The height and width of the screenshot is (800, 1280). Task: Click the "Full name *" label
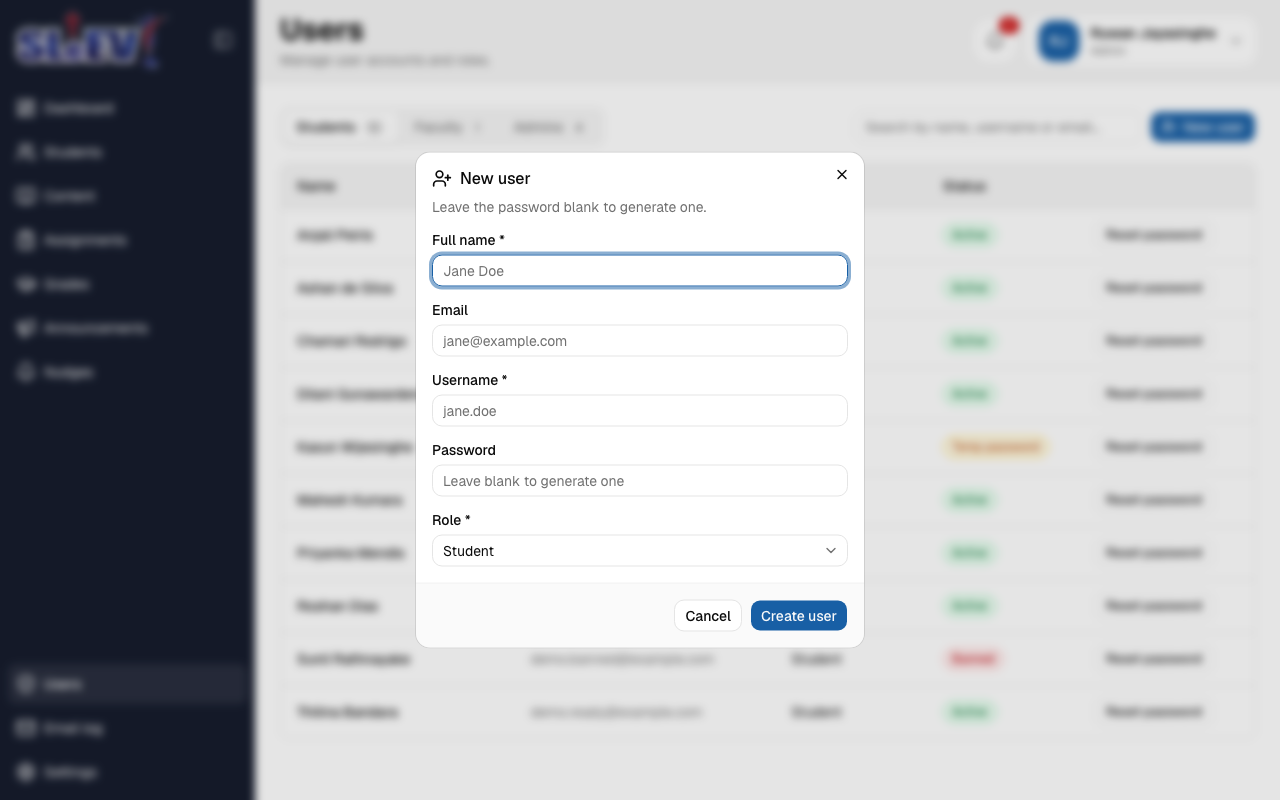tap(468, 240)
